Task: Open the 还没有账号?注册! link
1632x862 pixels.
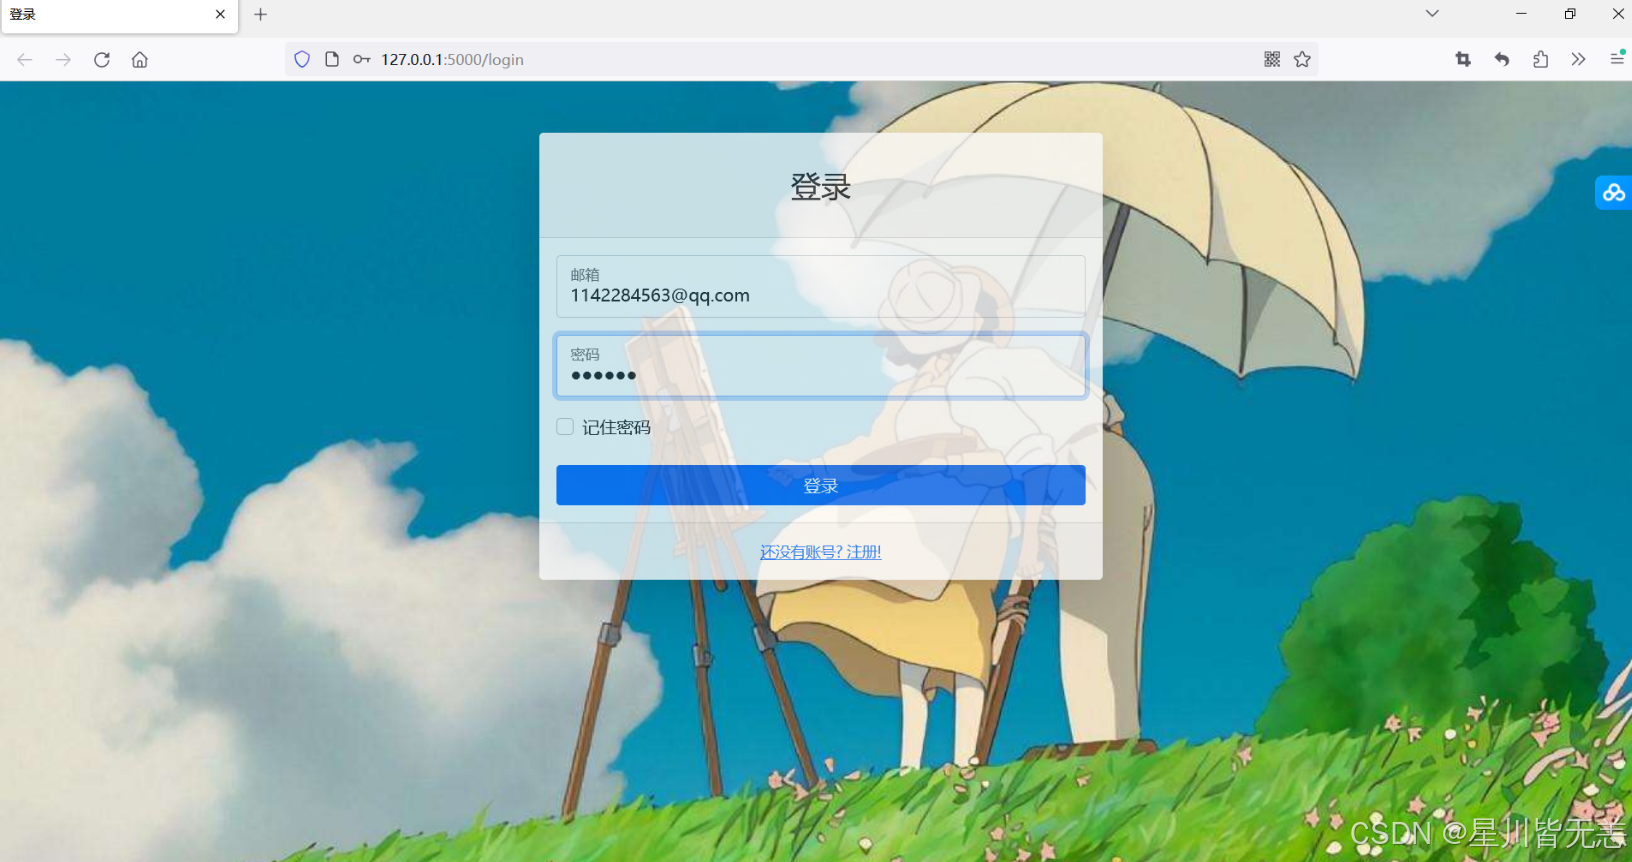Action: [821, 552]
